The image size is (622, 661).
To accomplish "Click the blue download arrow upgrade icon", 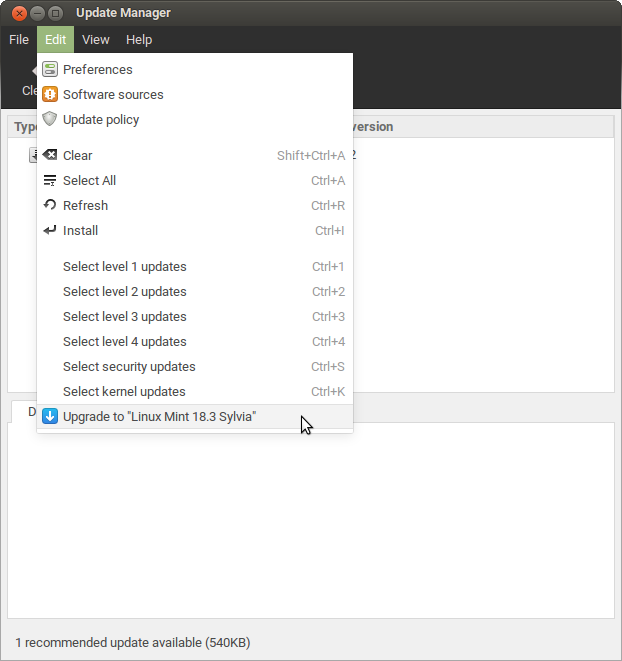I will tap(50, 416).
